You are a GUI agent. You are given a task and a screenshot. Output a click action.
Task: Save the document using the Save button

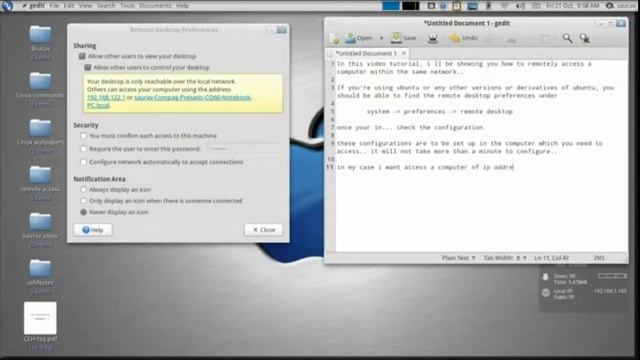404,38
